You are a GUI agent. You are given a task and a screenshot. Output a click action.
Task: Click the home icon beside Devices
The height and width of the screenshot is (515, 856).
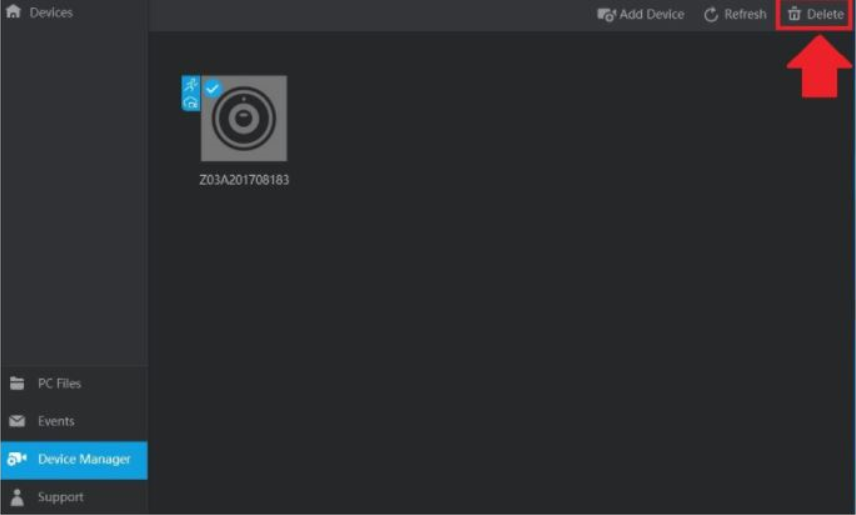(x=13, y=11)
